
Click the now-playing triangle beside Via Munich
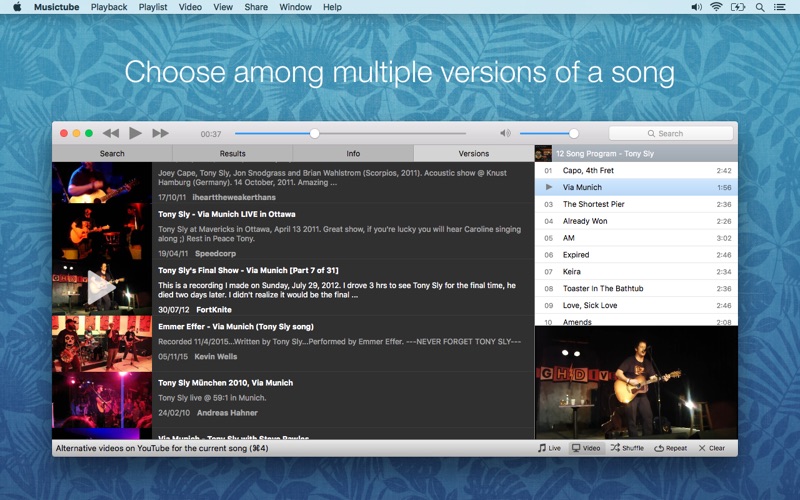coord(549,187)
